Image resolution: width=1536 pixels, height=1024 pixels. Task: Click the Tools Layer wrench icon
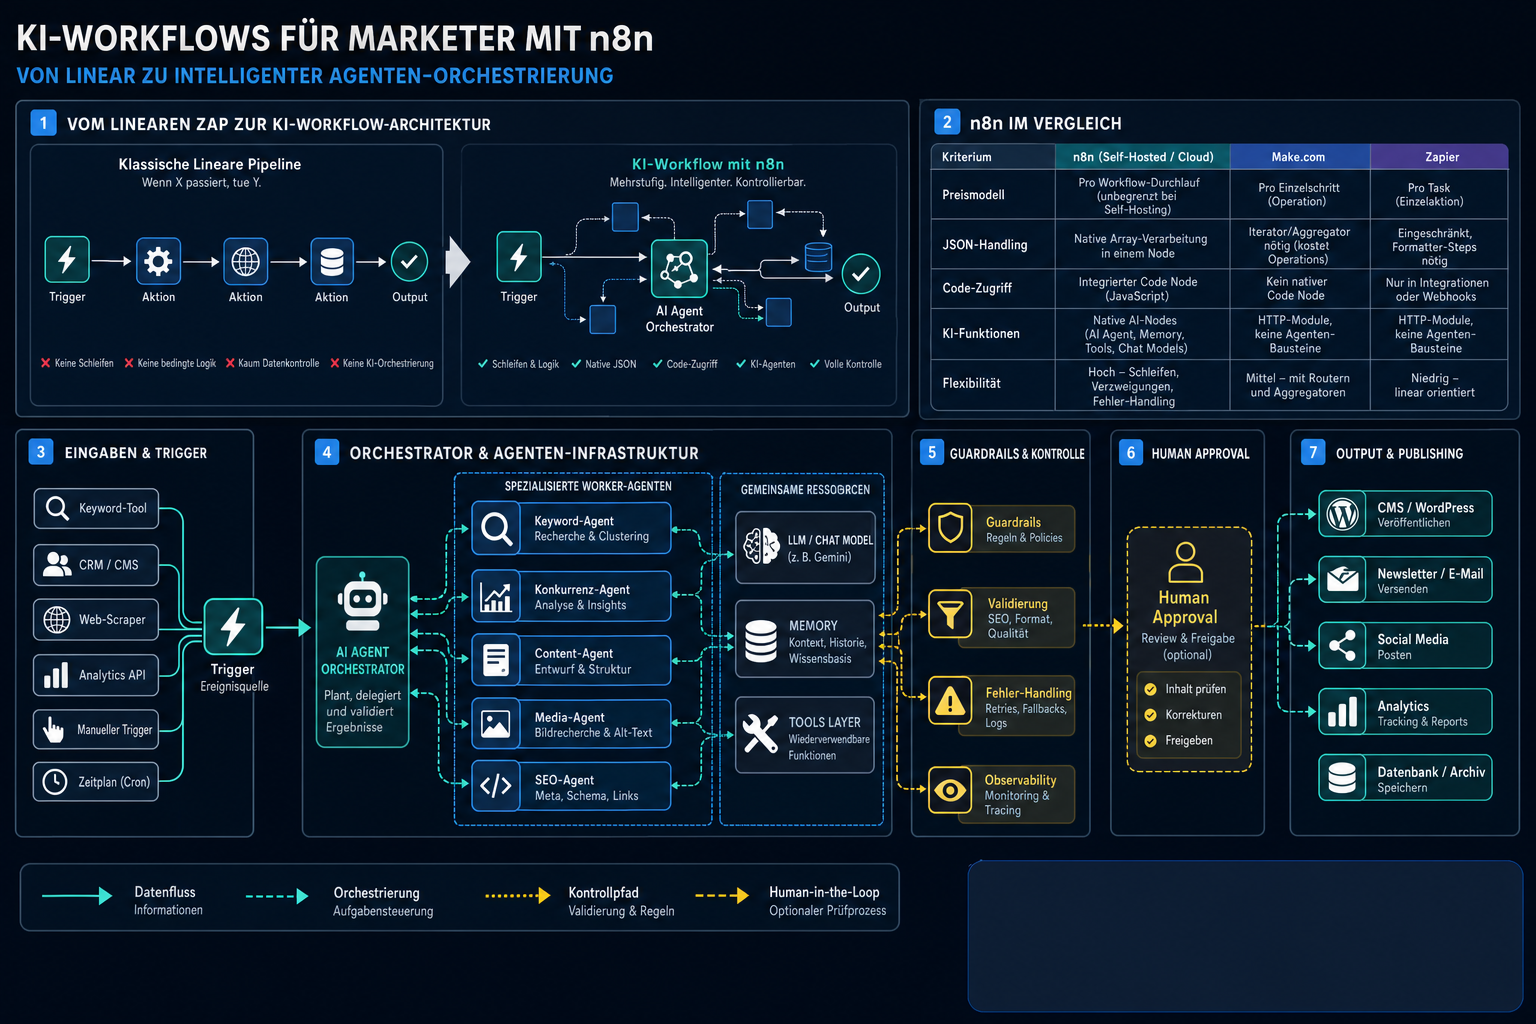click(761, 734)
